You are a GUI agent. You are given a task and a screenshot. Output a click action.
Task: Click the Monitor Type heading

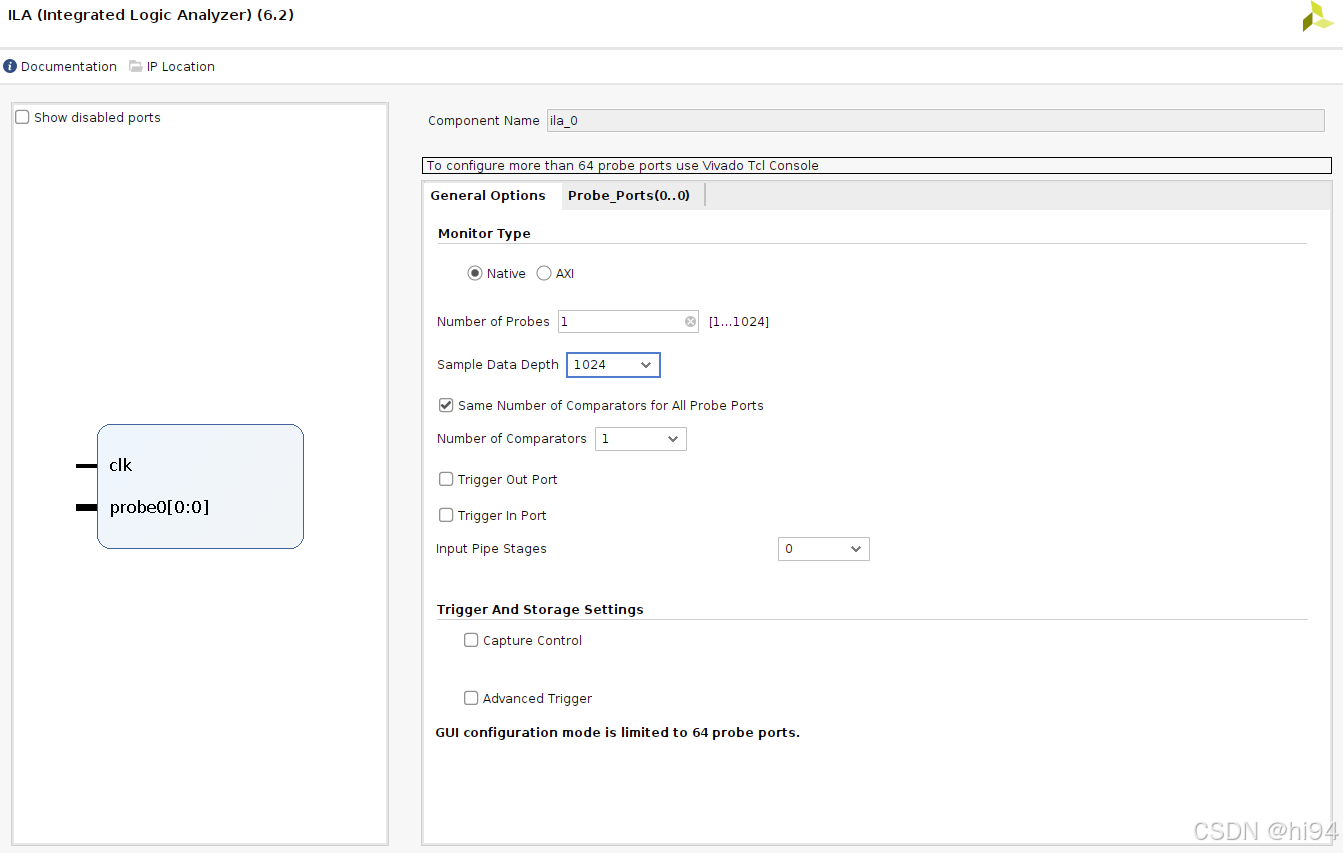[x=484, y=233]
